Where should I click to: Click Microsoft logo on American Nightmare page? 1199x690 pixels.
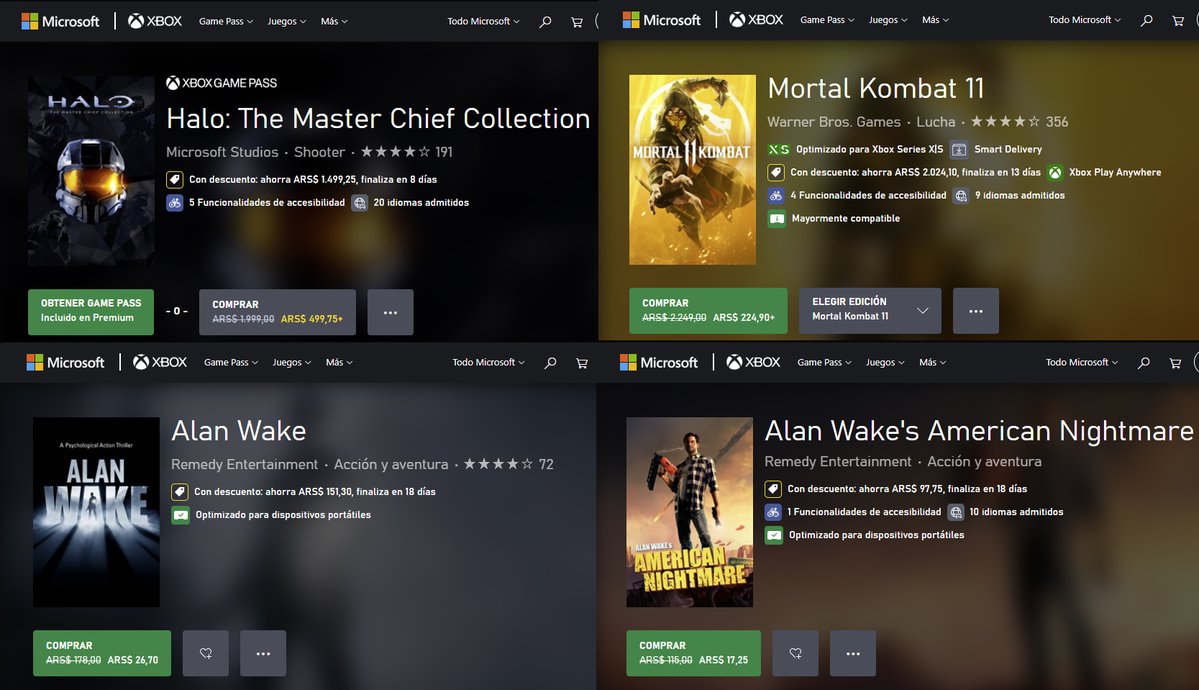658,363
